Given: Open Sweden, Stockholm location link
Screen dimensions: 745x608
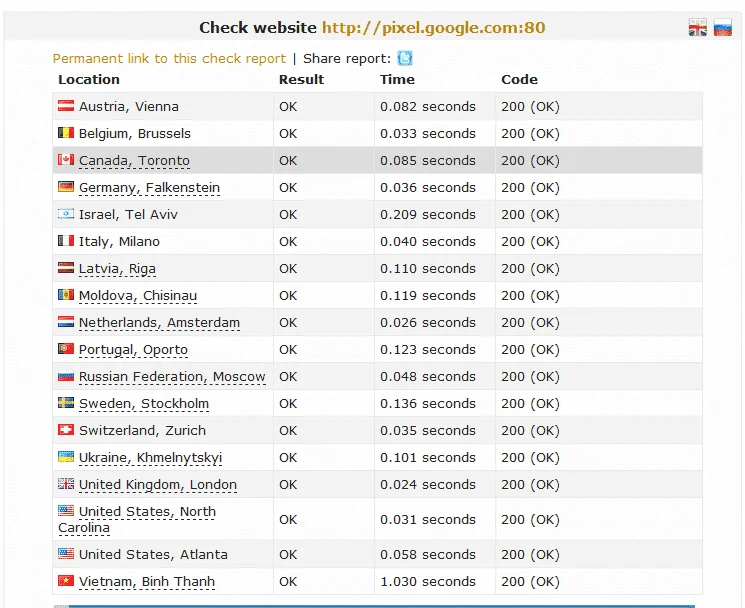Looking at the screenshot, I should [x=143, y=404].
